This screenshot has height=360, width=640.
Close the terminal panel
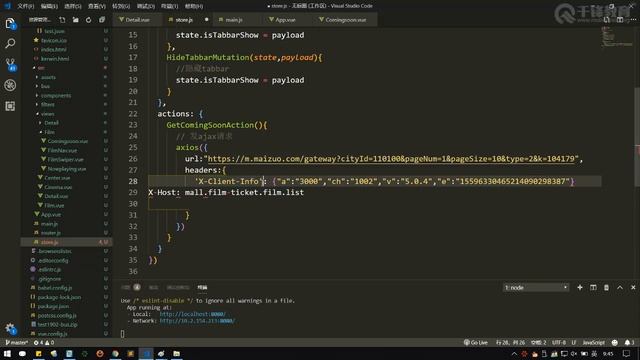tap(633, 287)
